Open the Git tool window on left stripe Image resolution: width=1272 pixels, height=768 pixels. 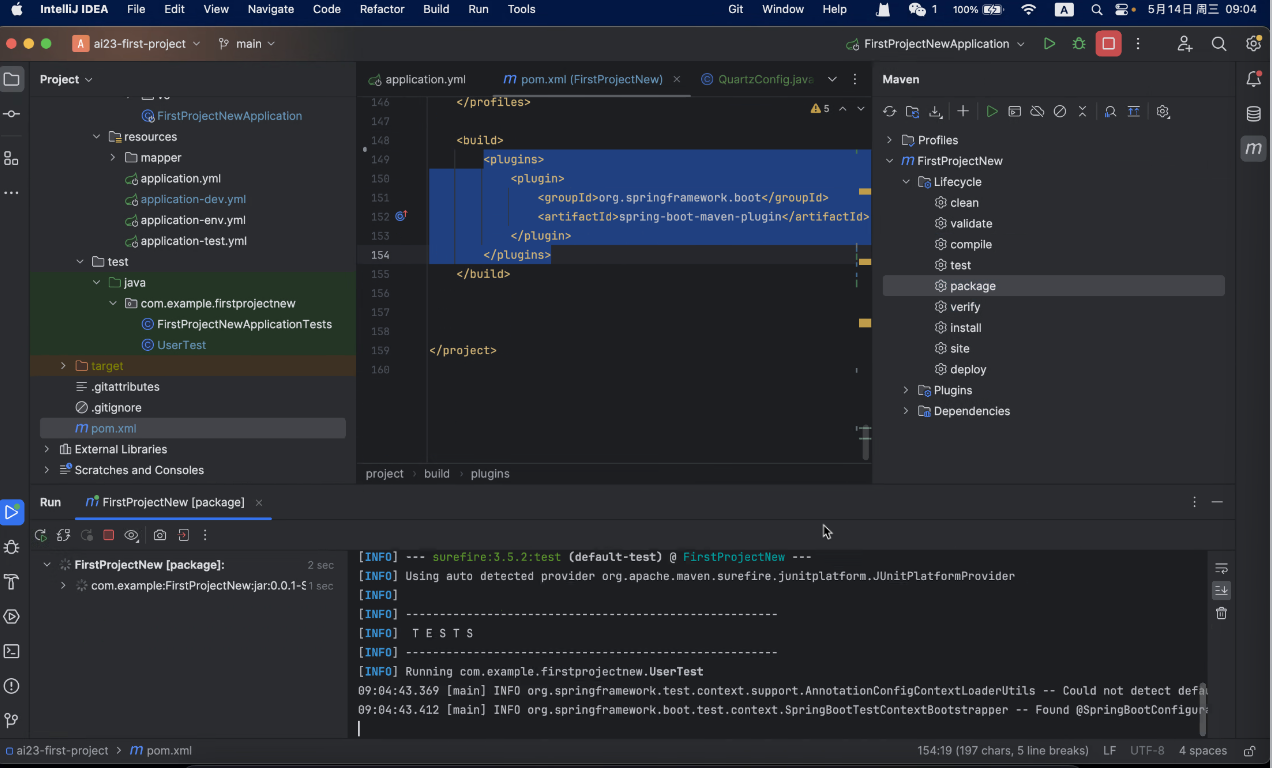point(12,720)
